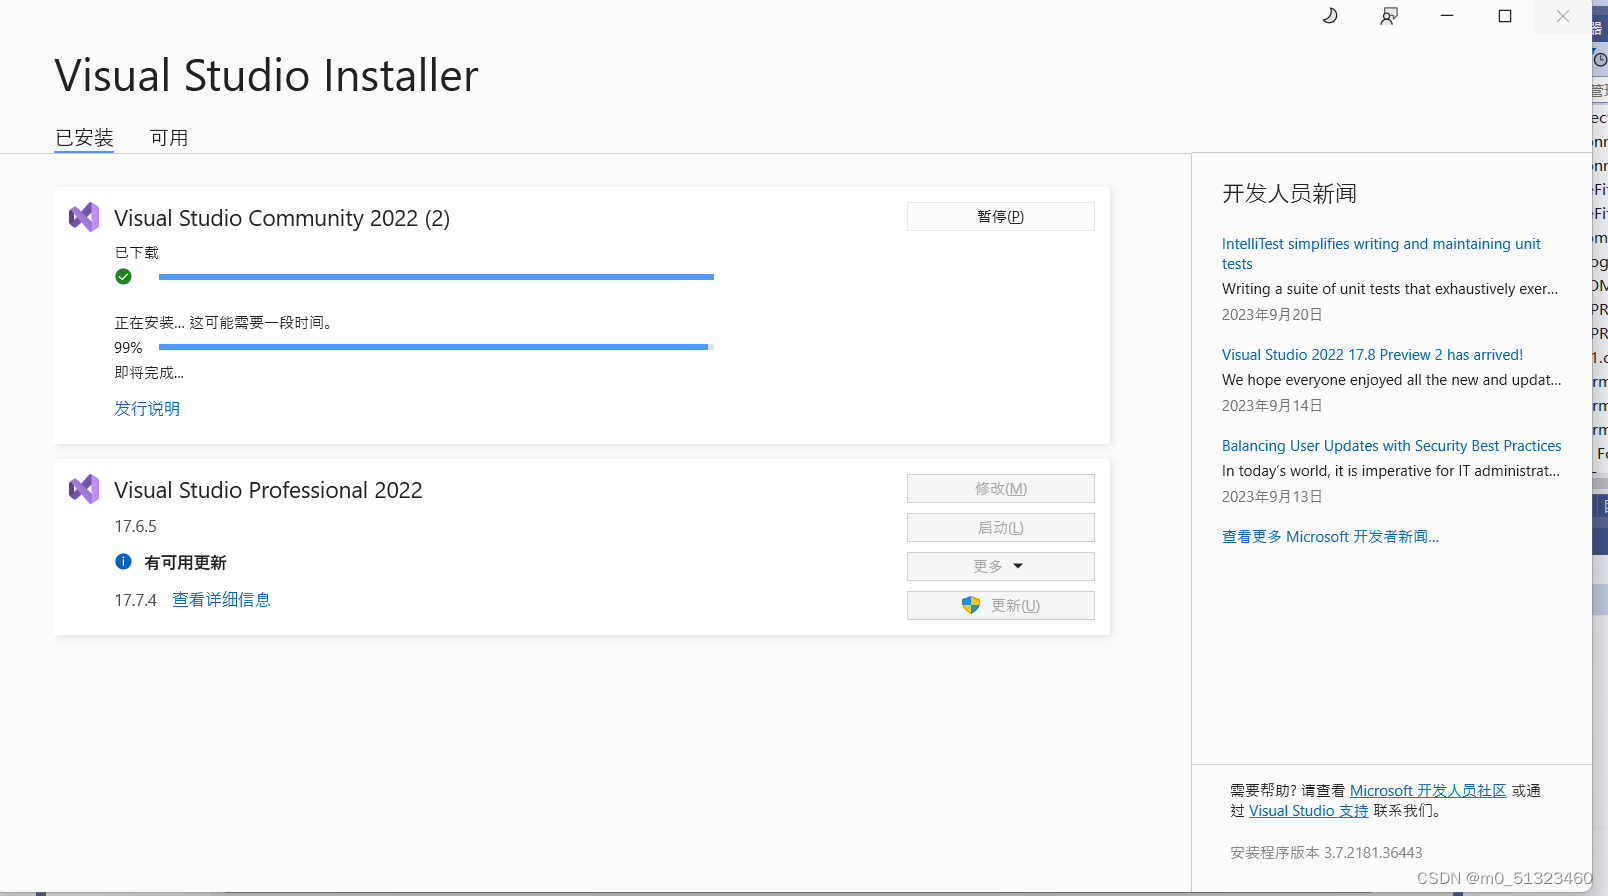The image size is (1608, 896).
Task: Open the 发行说明 release notes link
Action: pyautogui.click(x=147, y=409)
